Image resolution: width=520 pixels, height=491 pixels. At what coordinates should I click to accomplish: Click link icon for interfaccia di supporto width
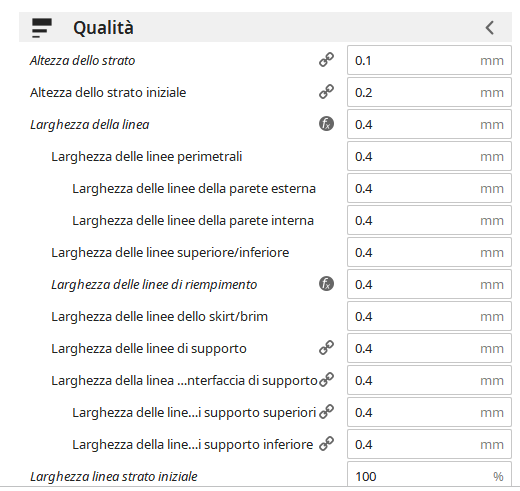(326, 380)
